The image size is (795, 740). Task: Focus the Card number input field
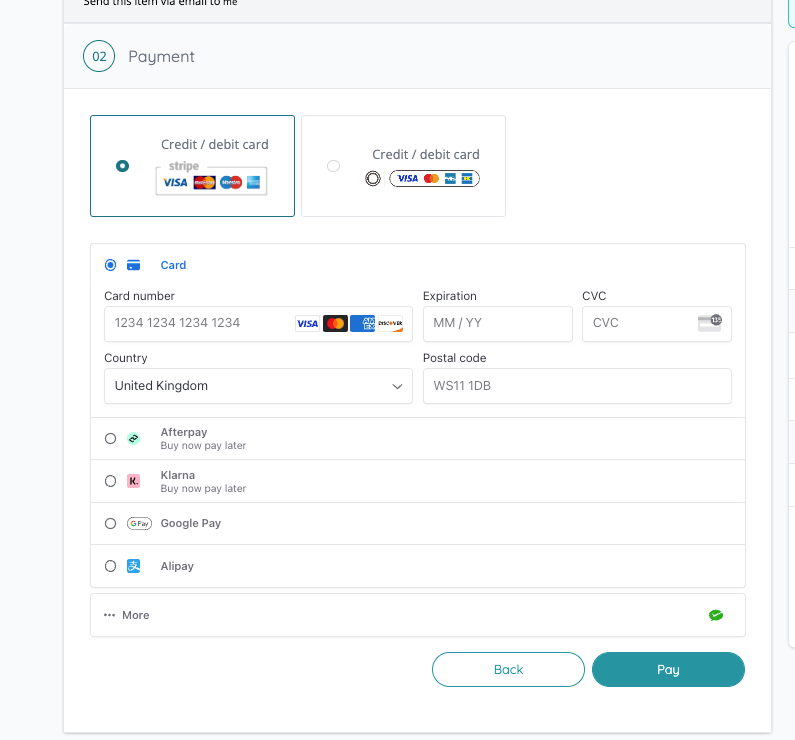coord(258,323)
